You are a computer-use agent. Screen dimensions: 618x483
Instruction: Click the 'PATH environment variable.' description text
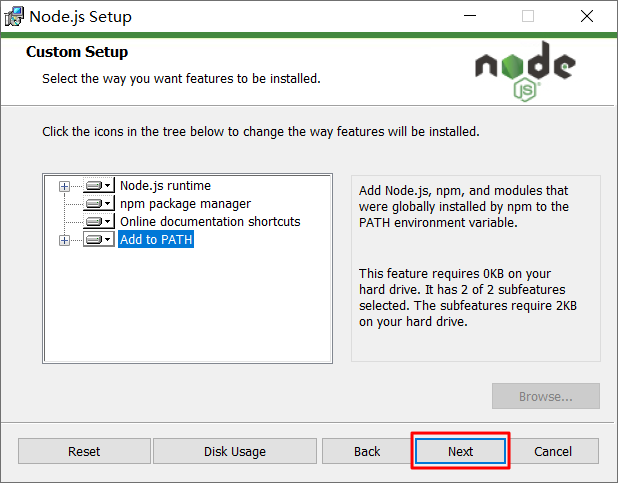(x=438, y=223)
